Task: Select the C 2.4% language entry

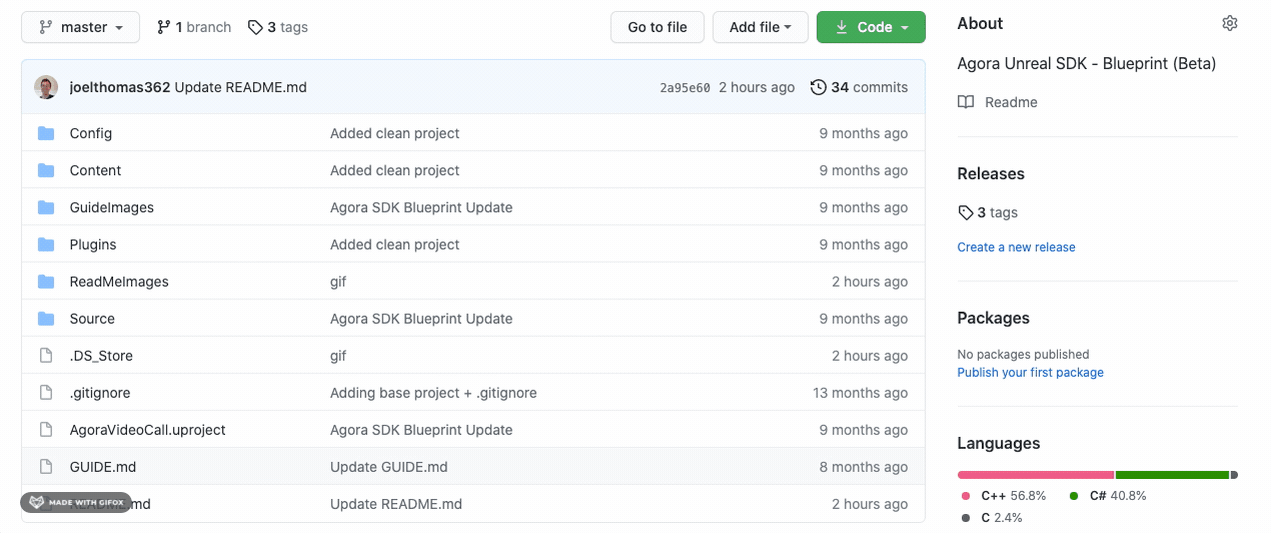Action: coord(991,517)
